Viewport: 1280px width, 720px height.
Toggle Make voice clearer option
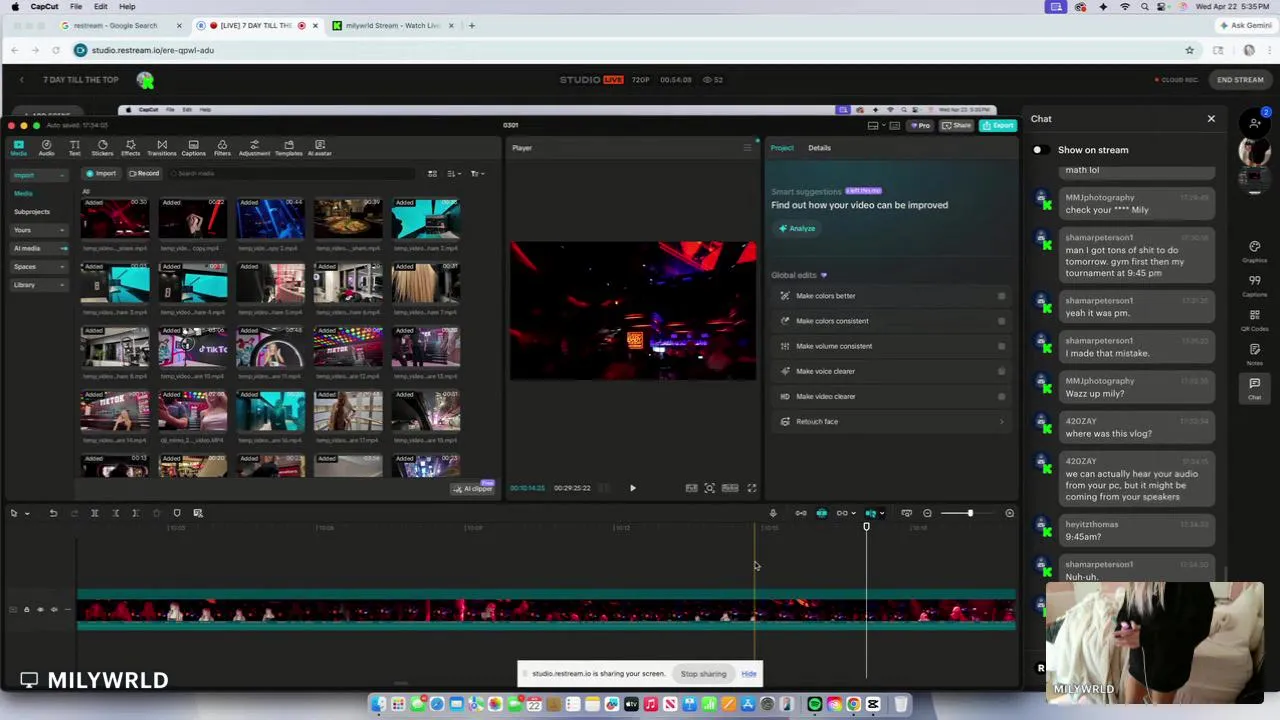[1001, 371]
